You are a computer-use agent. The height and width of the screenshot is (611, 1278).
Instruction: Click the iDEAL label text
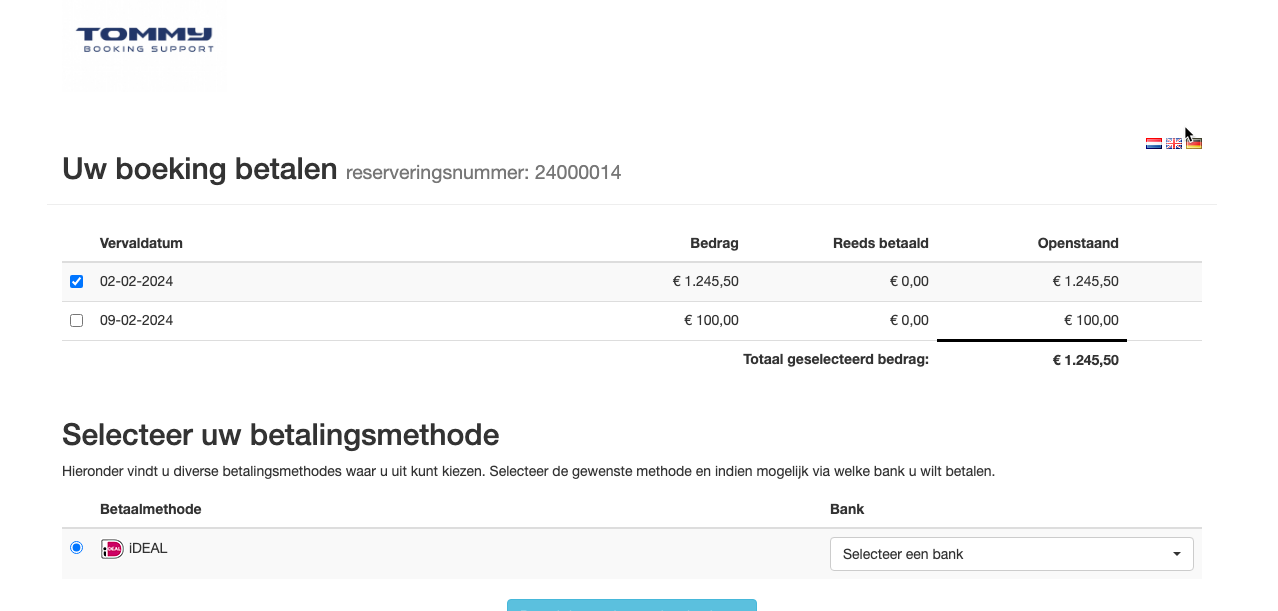coord(148,548)
